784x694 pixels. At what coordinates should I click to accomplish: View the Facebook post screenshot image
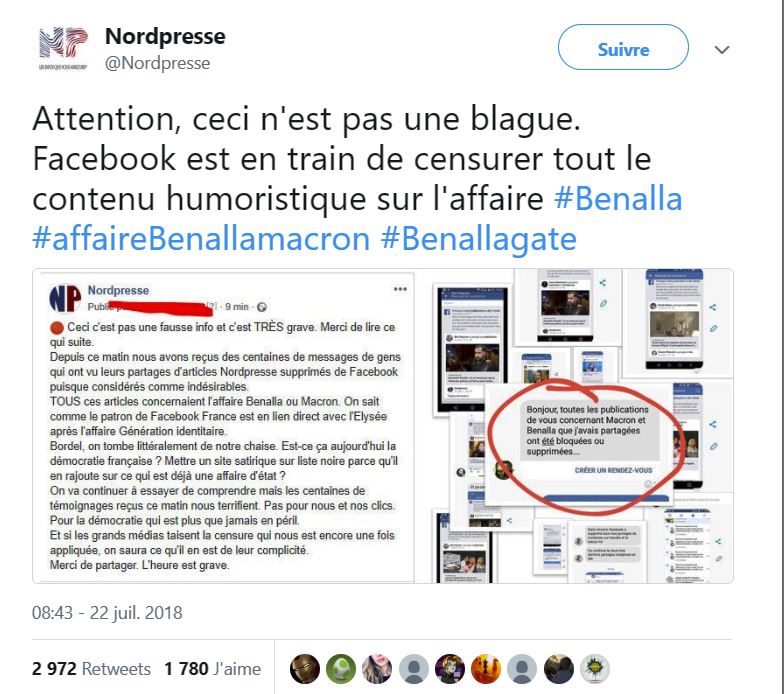(224, 426)
